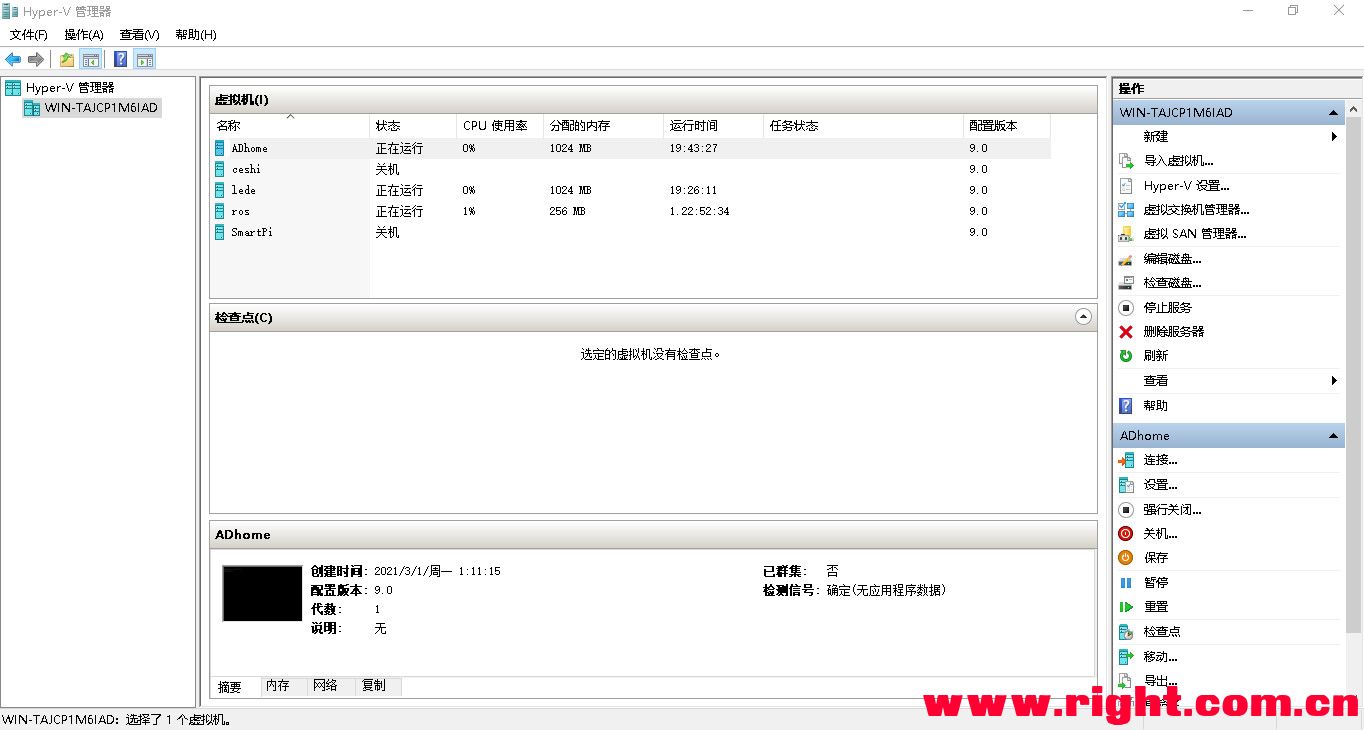1364x730 pixels.
Task: Click the 设置... action for ADhome
Action: pos(1160,485)
